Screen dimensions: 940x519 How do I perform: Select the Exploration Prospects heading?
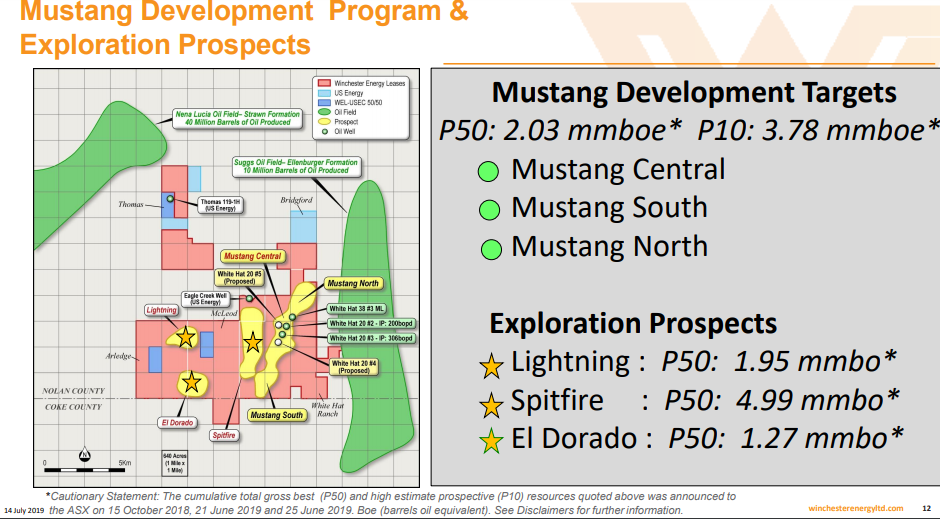point(633,324)
